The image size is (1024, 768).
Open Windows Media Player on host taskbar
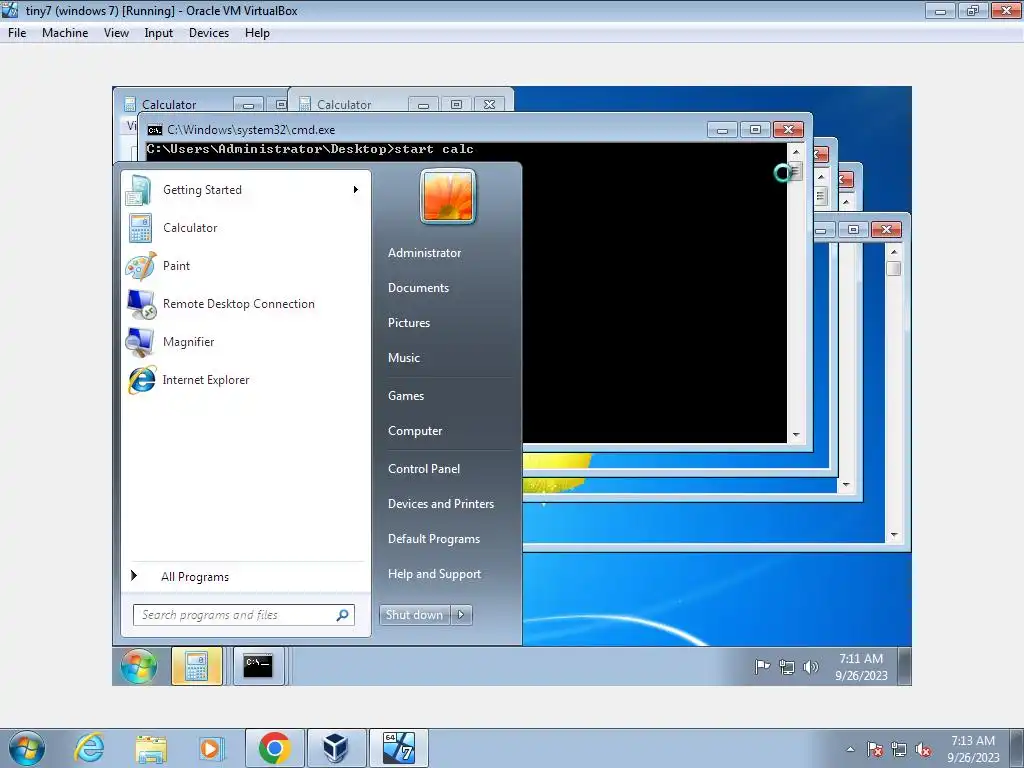coord(212,748)
